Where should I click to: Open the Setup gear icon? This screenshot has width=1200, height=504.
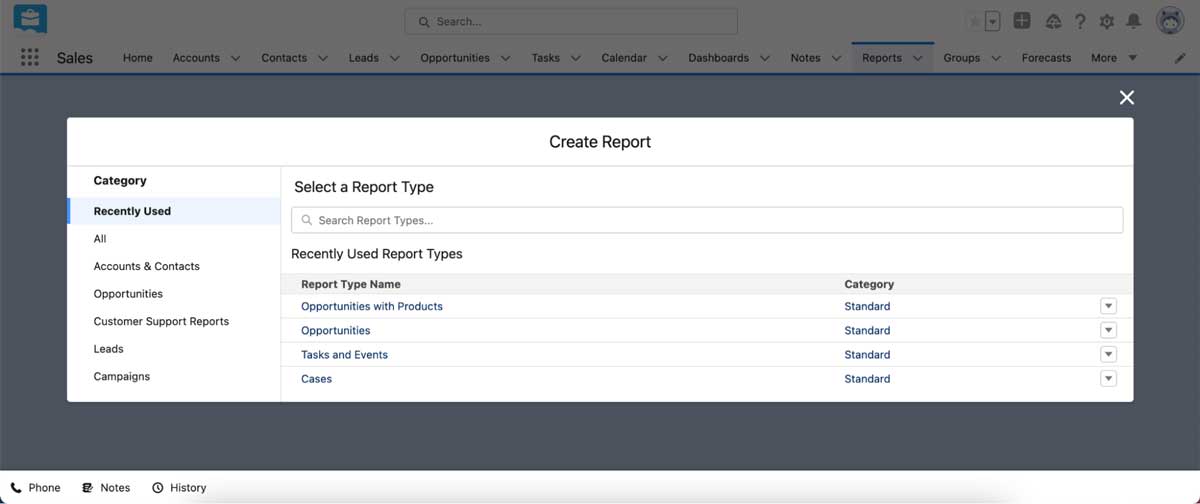click(x=1107, y=21)
